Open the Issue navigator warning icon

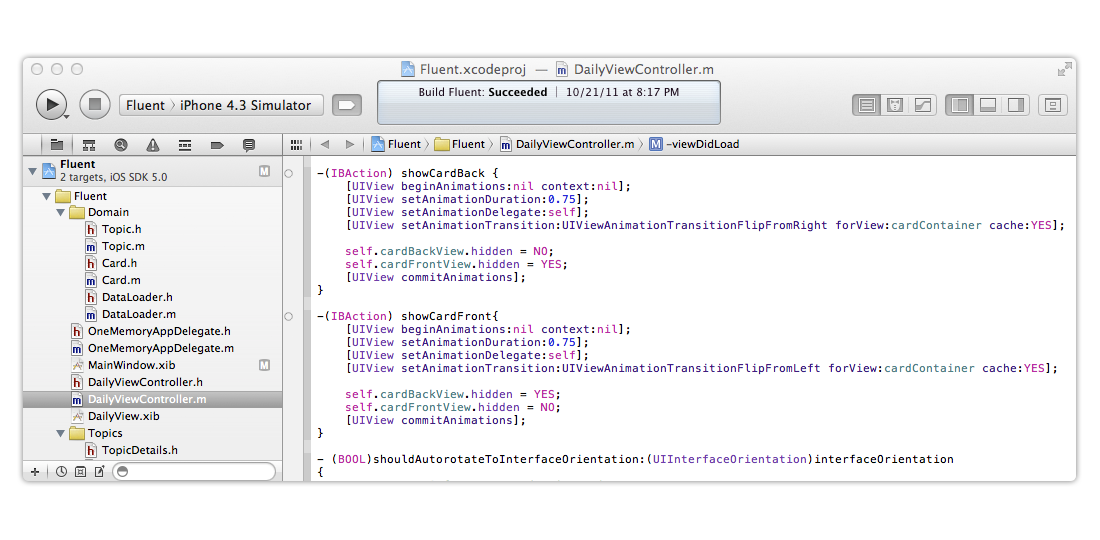coord(152,145)
